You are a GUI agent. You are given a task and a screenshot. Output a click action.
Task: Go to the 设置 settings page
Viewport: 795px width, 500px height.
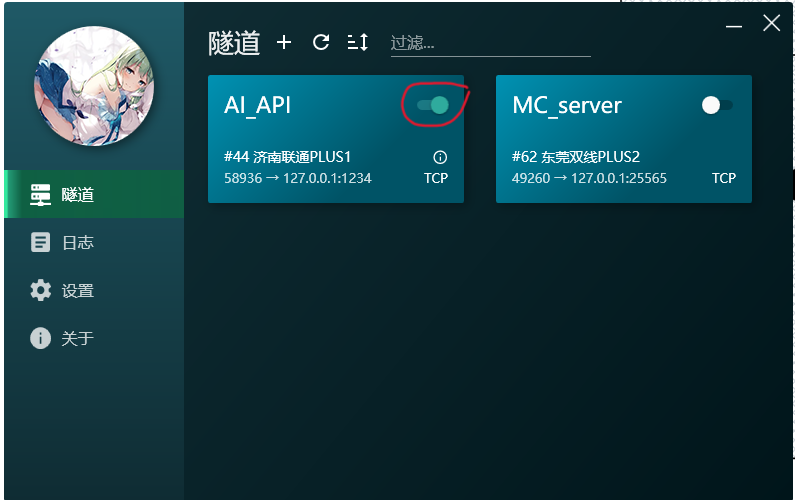point(94,291)
